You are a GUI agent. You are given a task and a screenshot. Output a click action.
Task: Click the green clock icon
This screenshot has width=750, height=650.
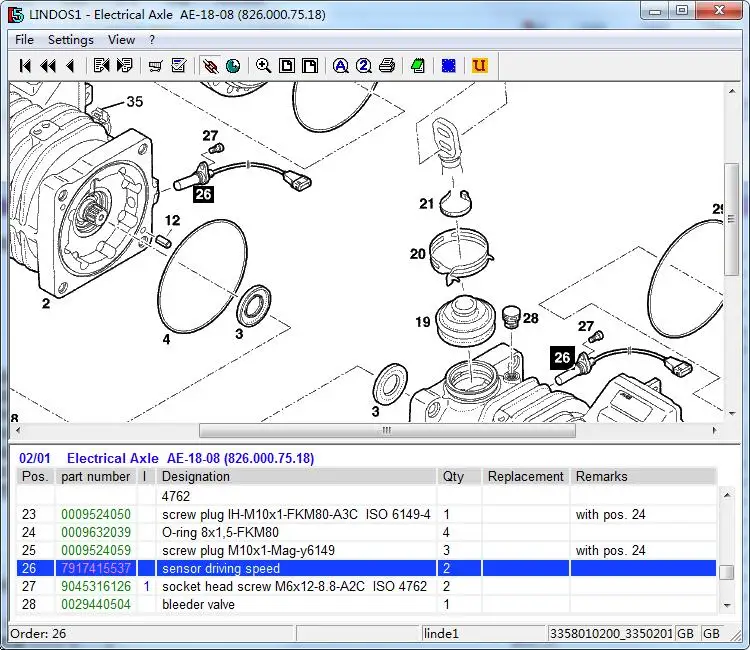(233, 66)
